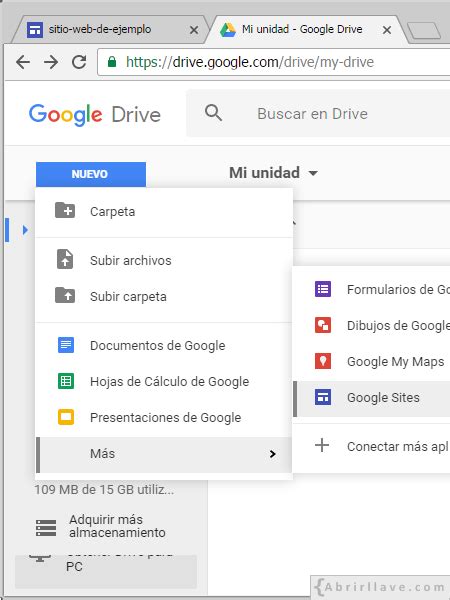Click the folder upload icon beside Subir carpeta

(x=65, y=296)
